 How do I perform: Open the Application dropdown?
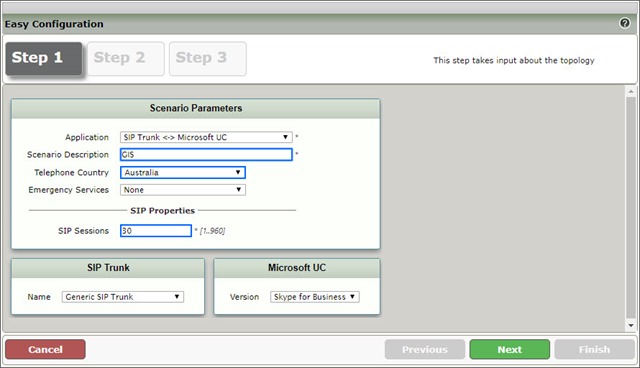tap(206, 137)
